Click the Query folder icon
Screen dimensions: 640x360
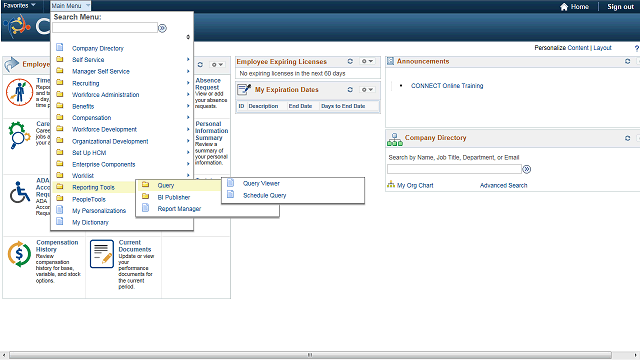click(145, 184)
